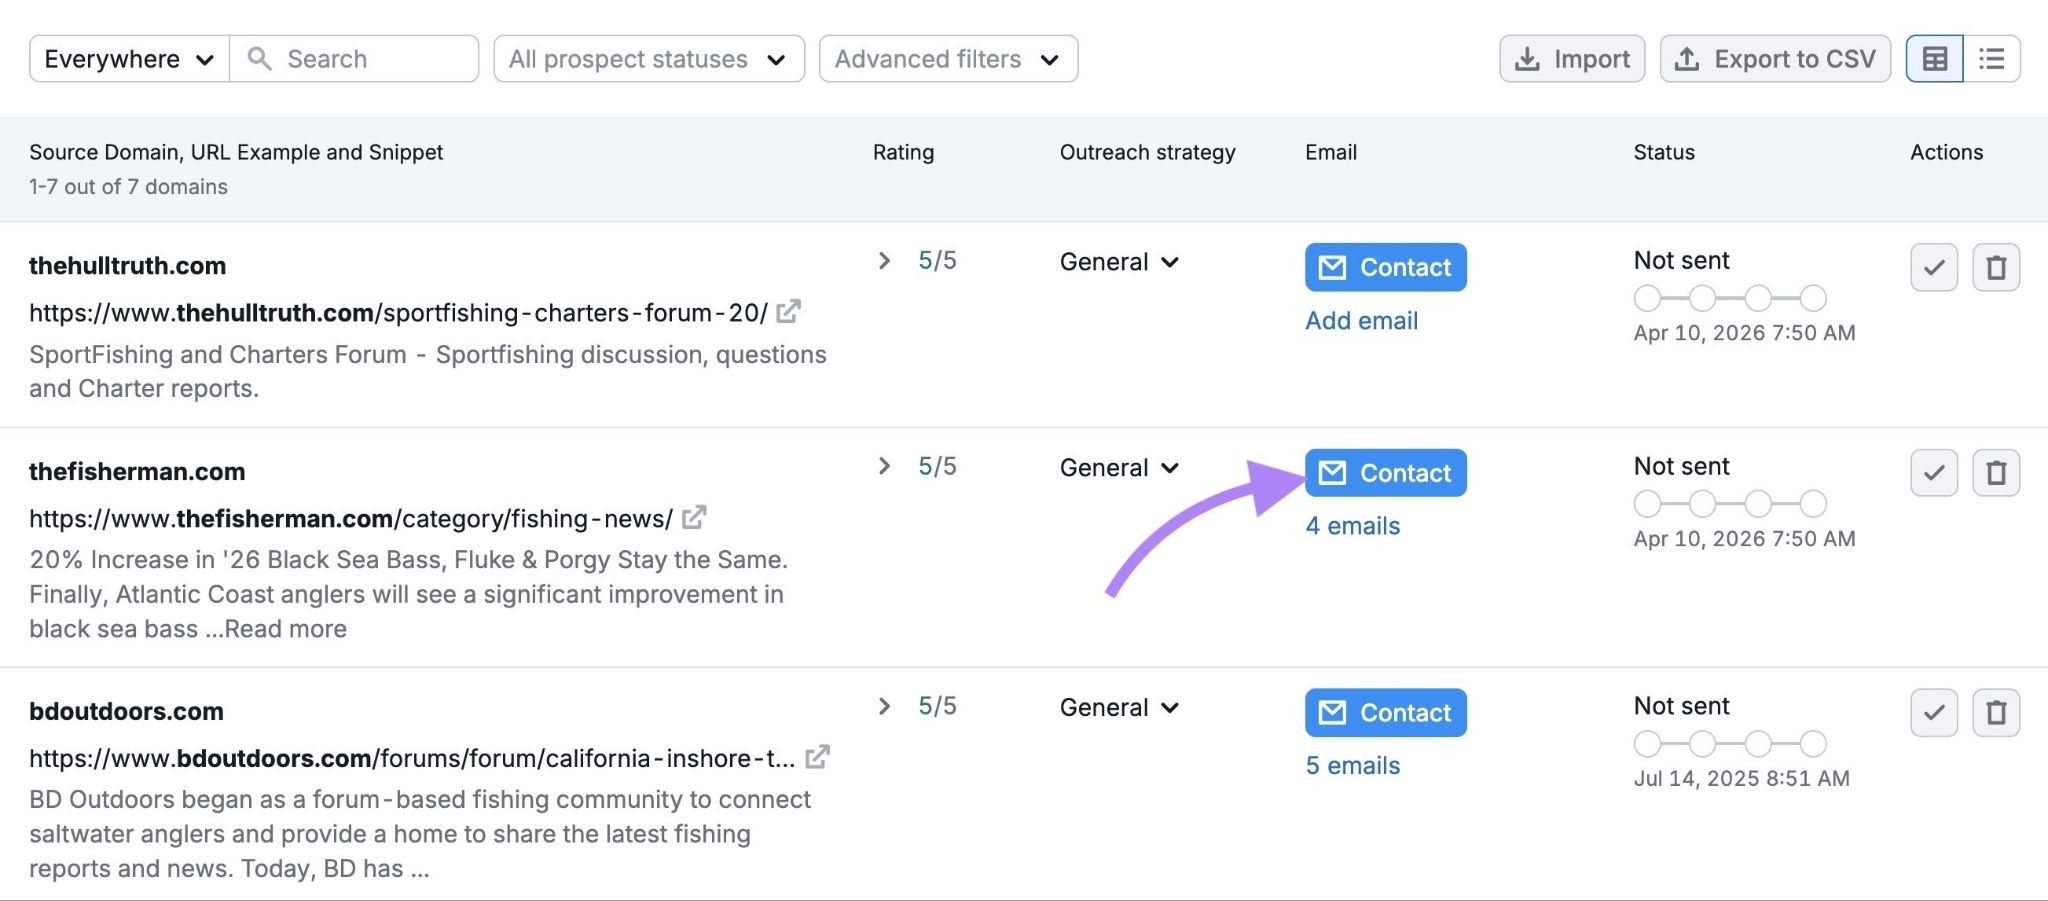
Task: Delete the bdoutdoors.com prospect
Action: point(1996,712)
